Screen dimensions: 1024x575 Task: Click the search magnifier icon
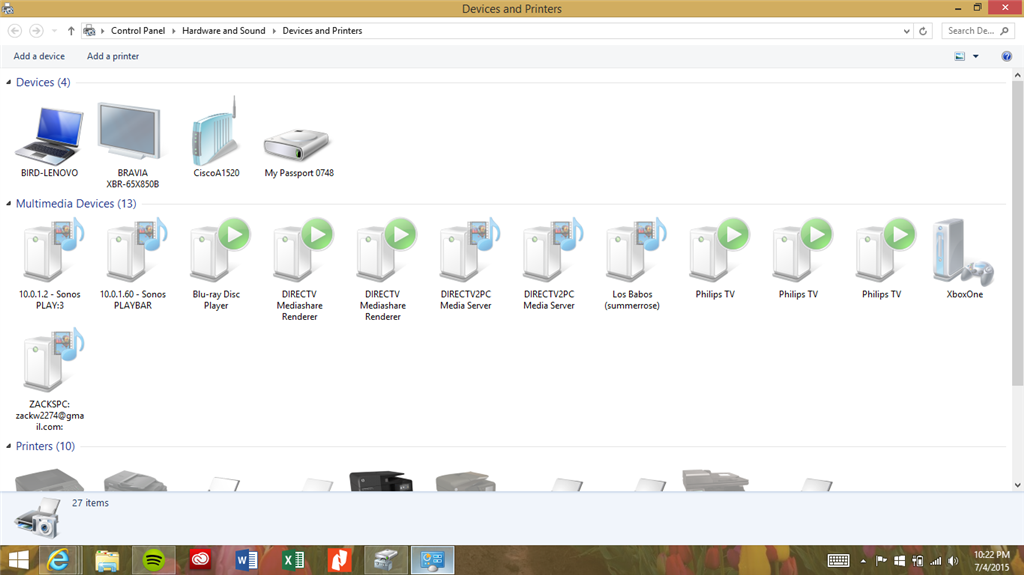[x=1004, y=31]
